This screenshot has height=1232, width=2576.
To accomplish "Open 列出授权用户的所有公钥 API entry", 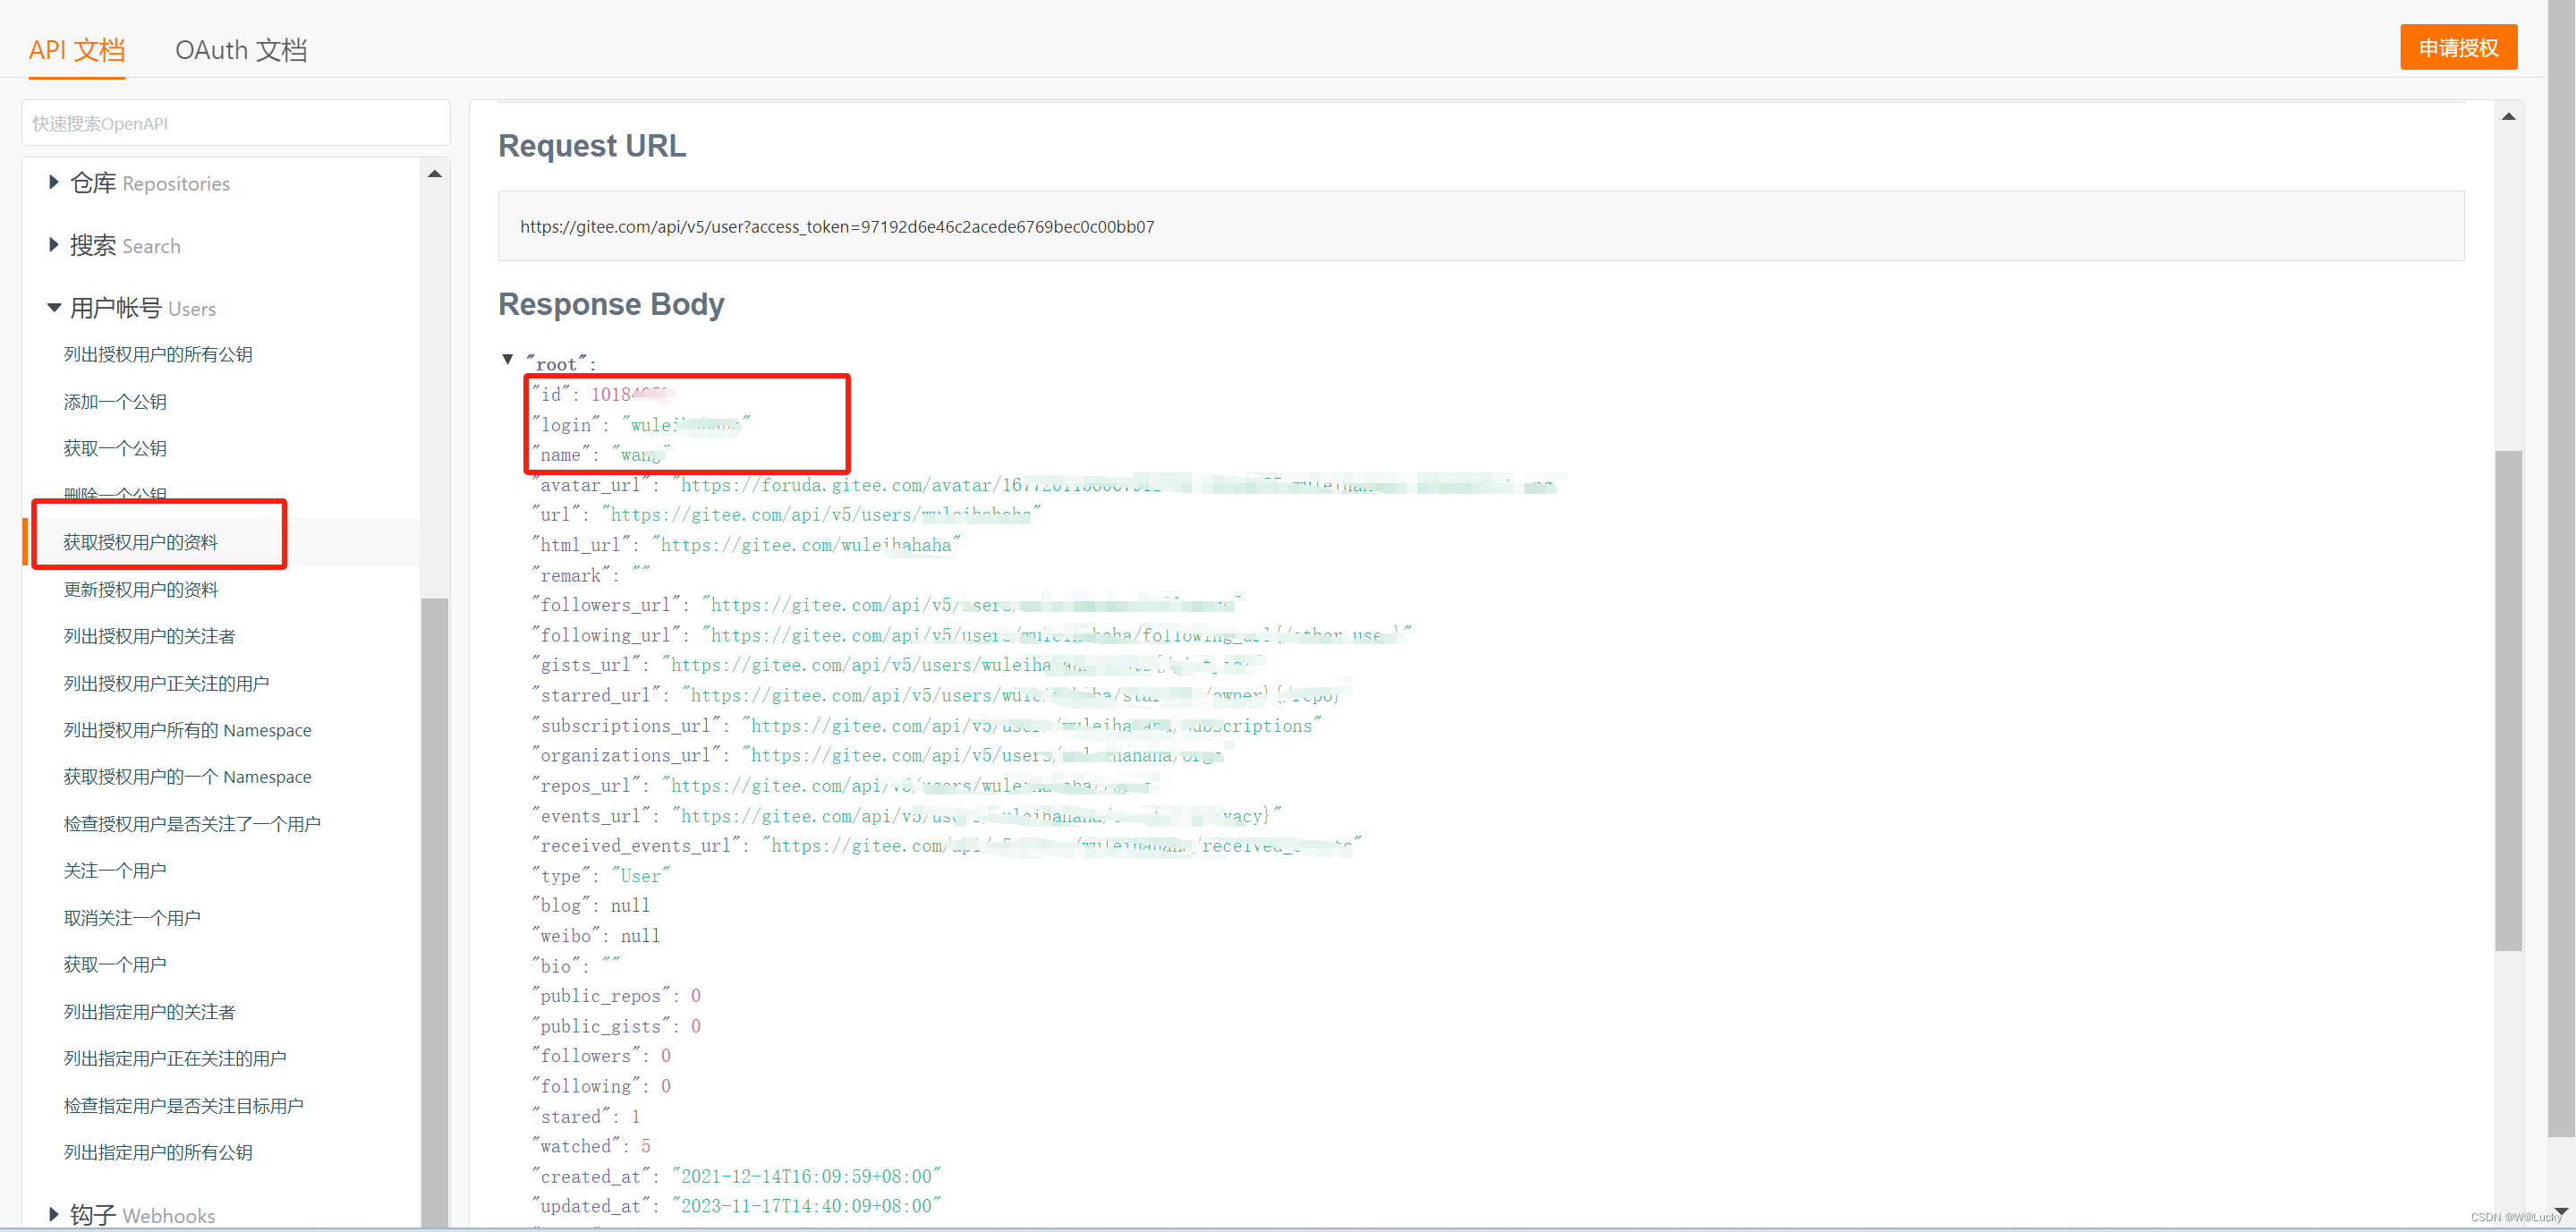I will [158, 354].
